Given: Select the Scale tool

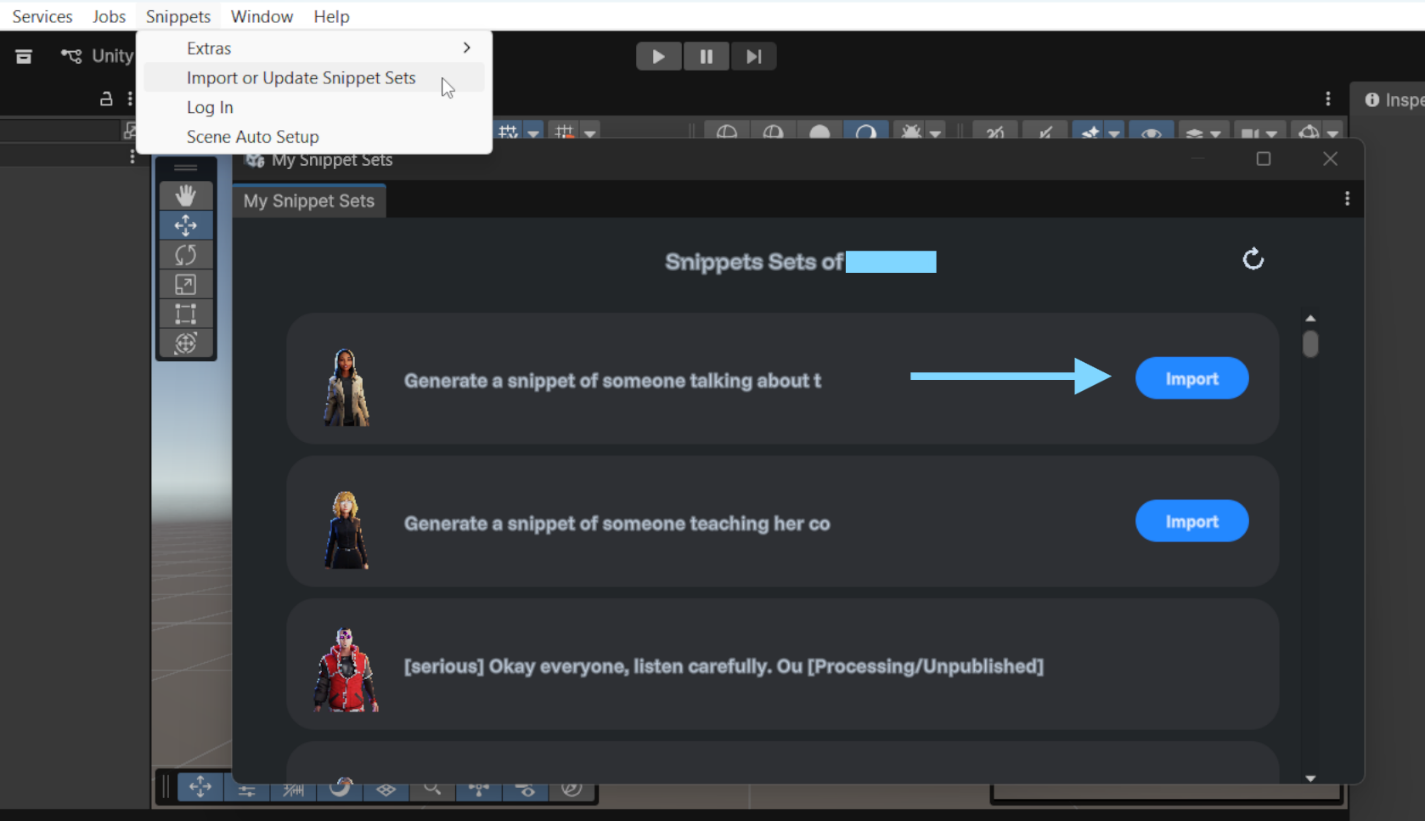Looking at the screenshot, I should (x=185, y=285).
